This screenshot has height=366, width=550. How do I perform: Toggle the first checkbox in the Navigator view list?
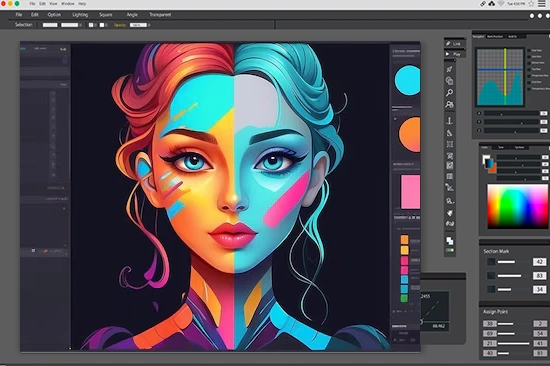tap(529, 51)
